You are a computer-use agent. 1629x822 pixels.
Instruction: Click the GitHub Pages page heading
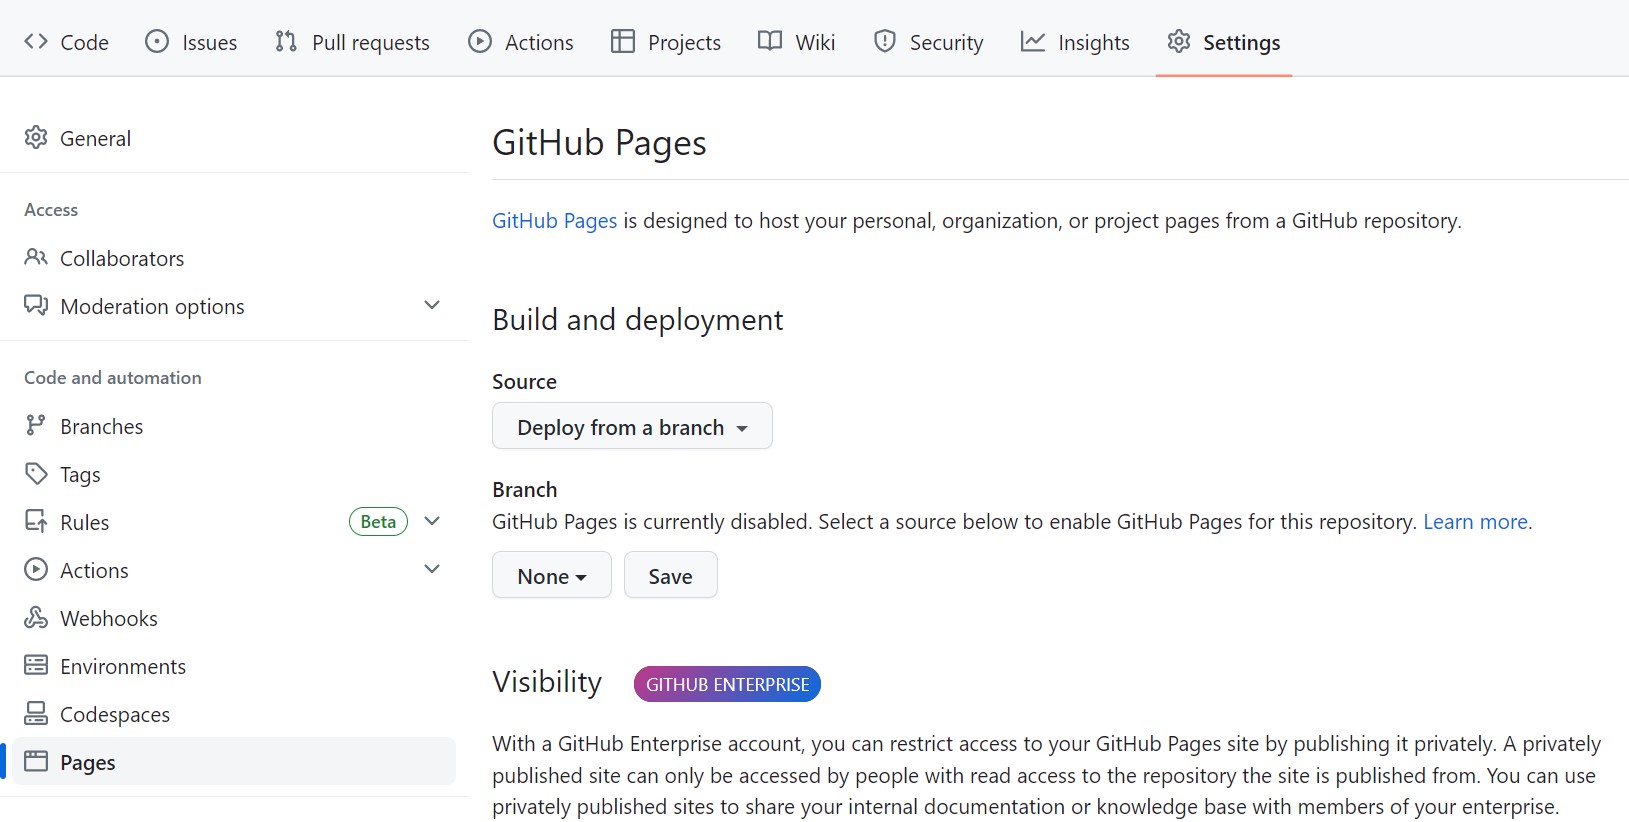point(599,143)
